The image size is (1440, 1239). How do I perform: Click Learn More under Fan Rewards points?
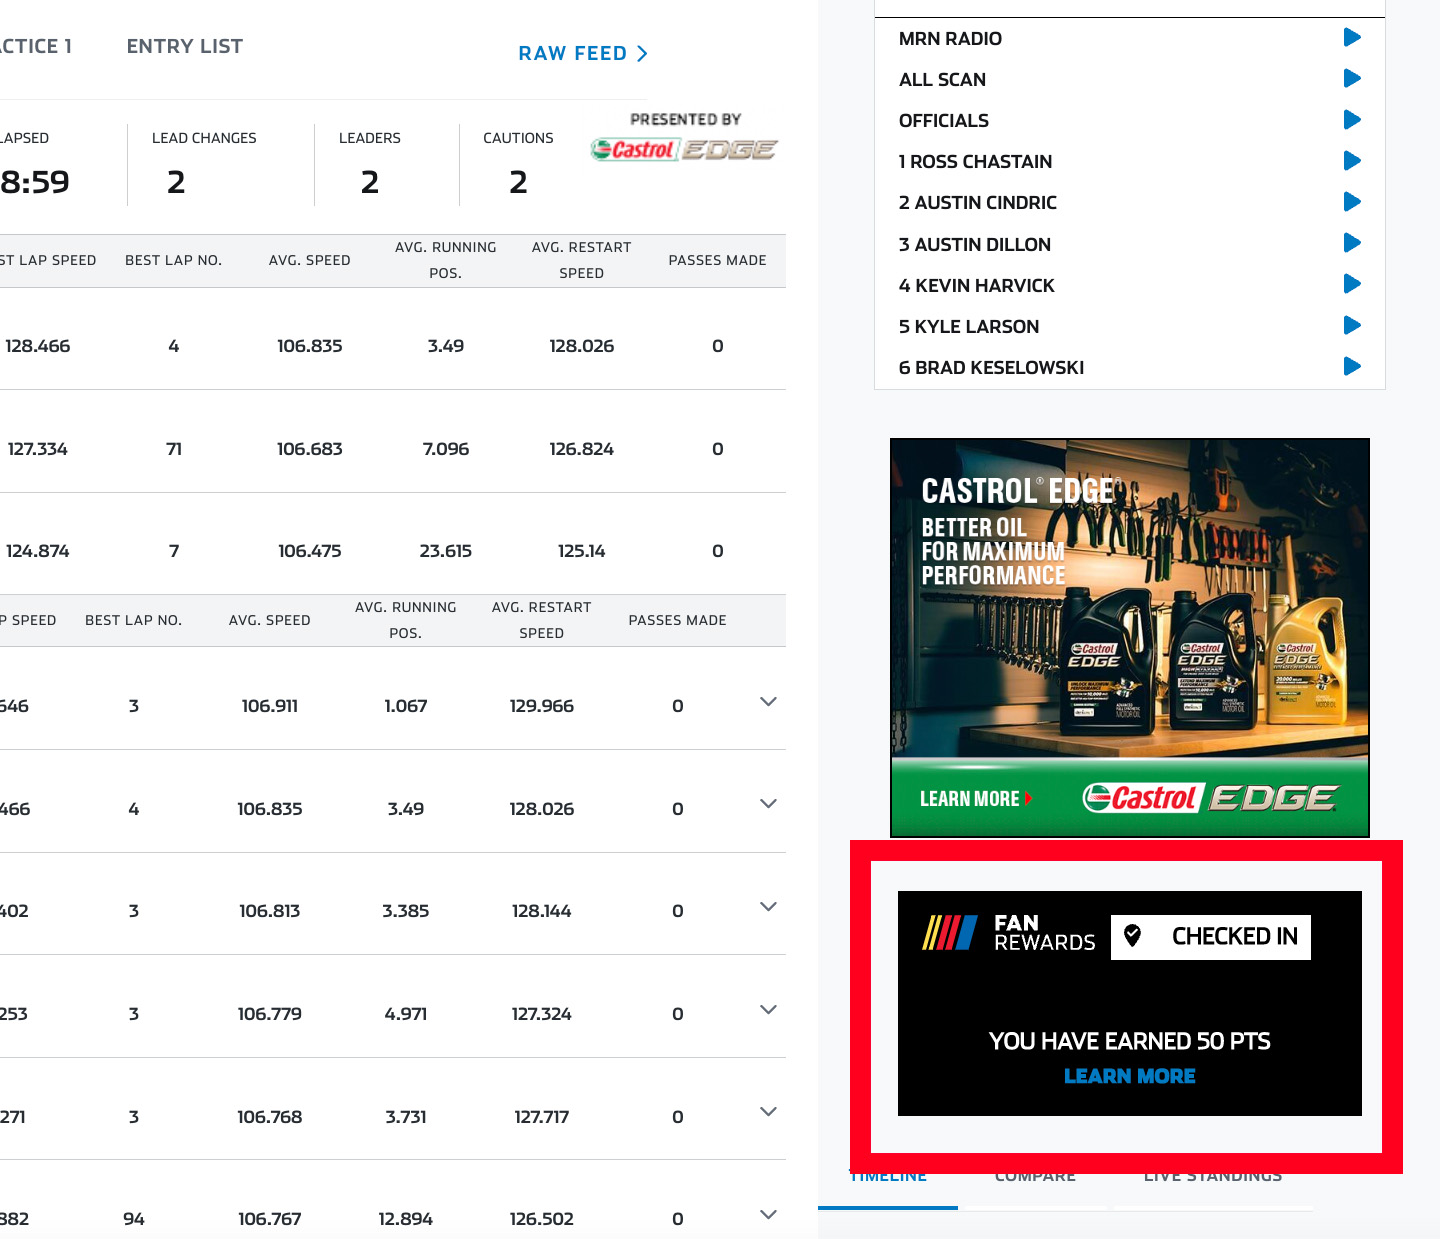1129,1076
